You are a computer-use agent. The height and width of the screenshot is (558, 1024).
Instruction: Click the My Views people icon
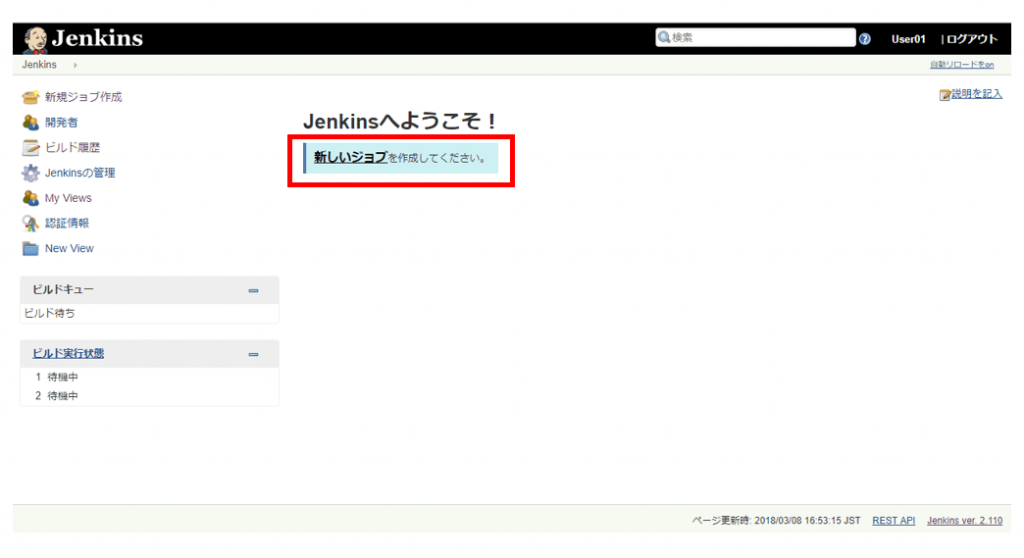point(30,198)
